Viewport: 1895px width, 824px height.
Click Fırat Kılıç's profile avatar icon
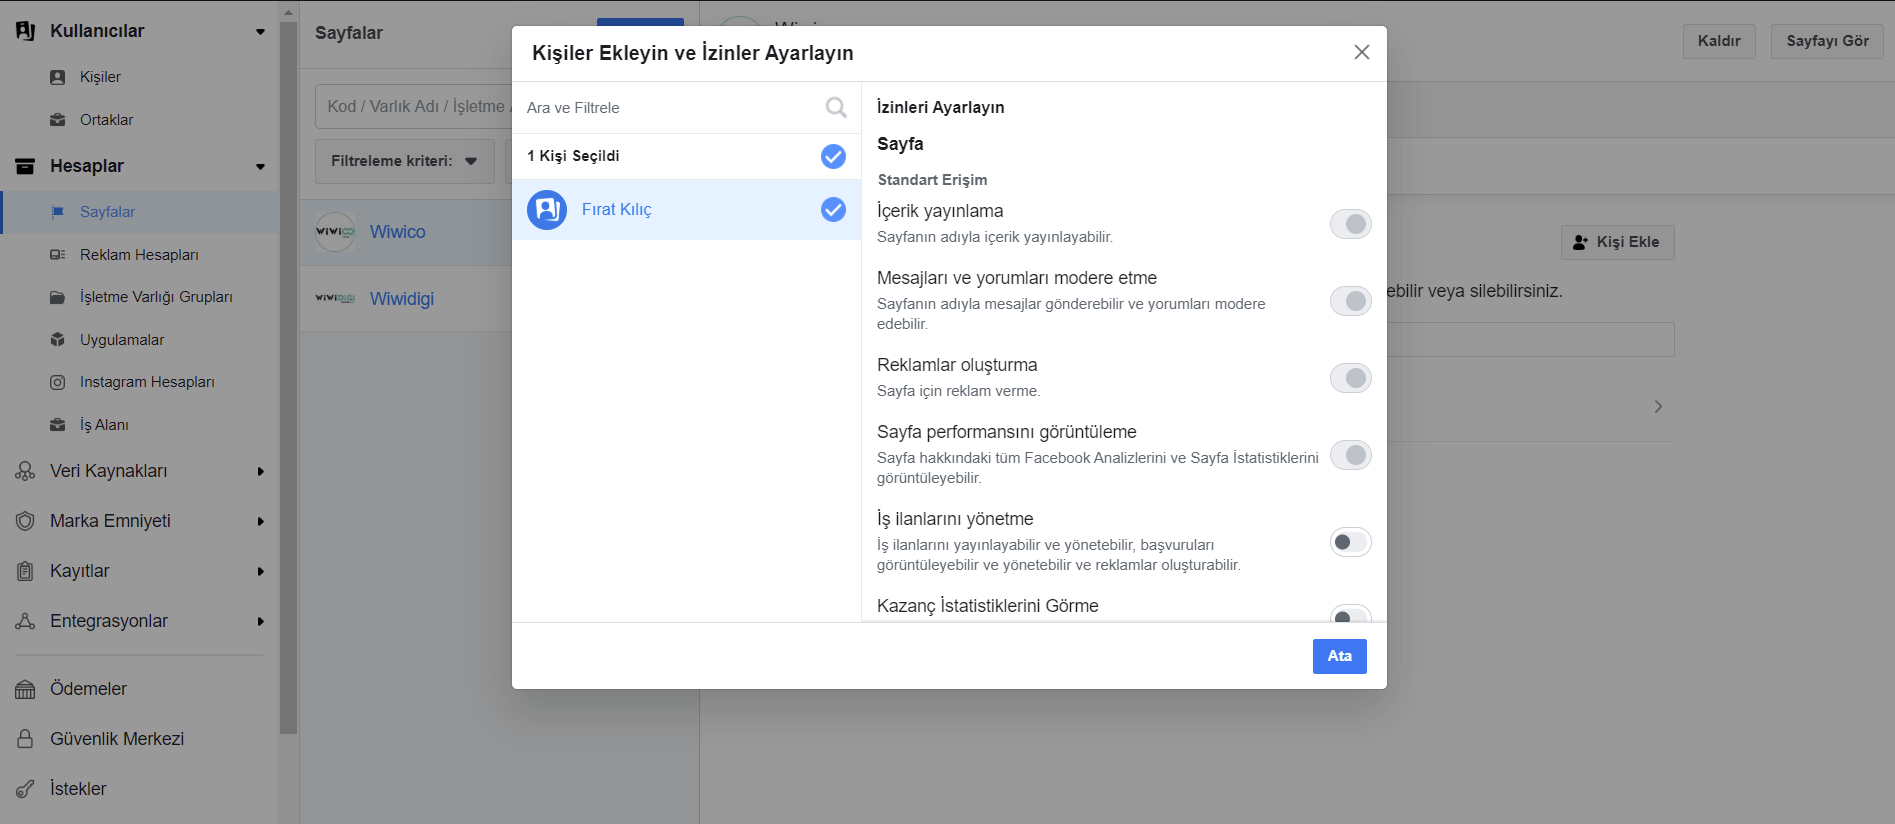(547, 210)
